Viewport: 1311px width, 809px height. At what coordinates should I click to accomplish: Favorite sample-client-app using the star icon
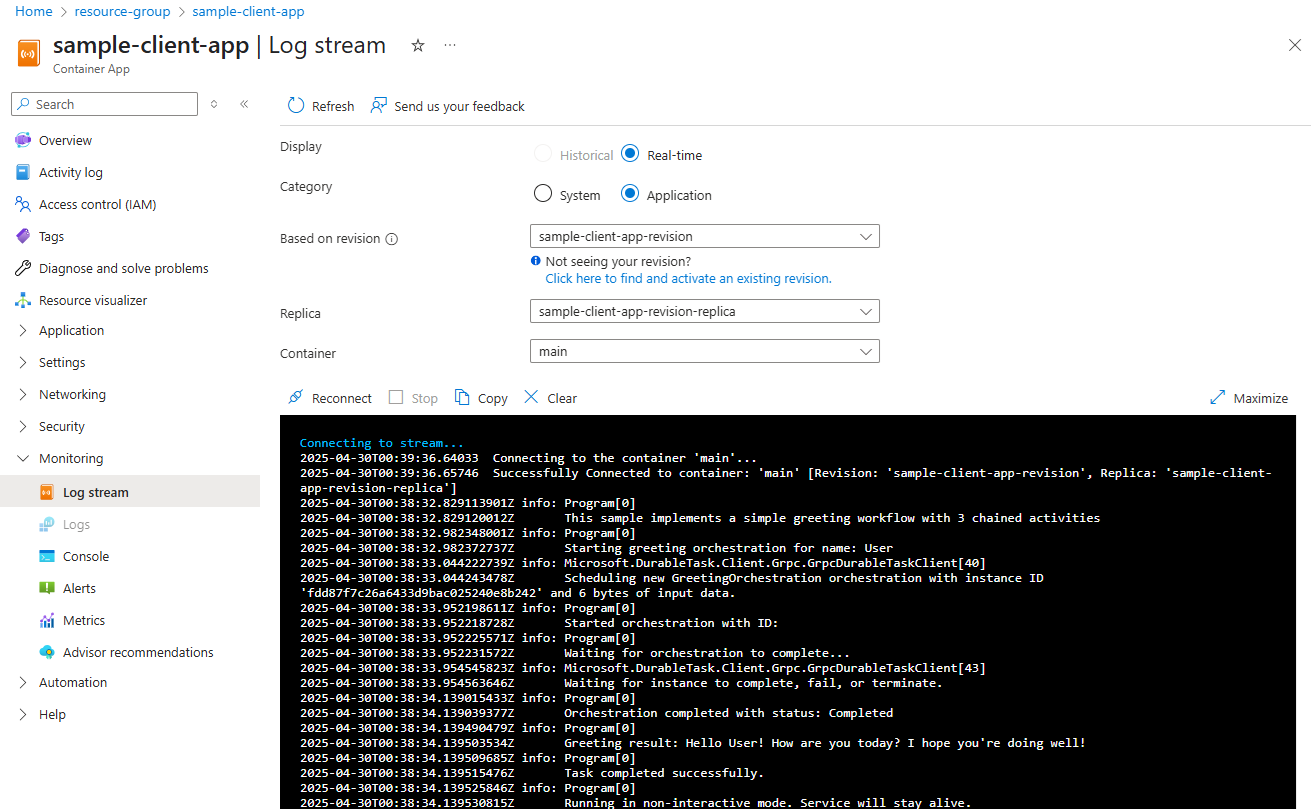click(x=417, y=45)
